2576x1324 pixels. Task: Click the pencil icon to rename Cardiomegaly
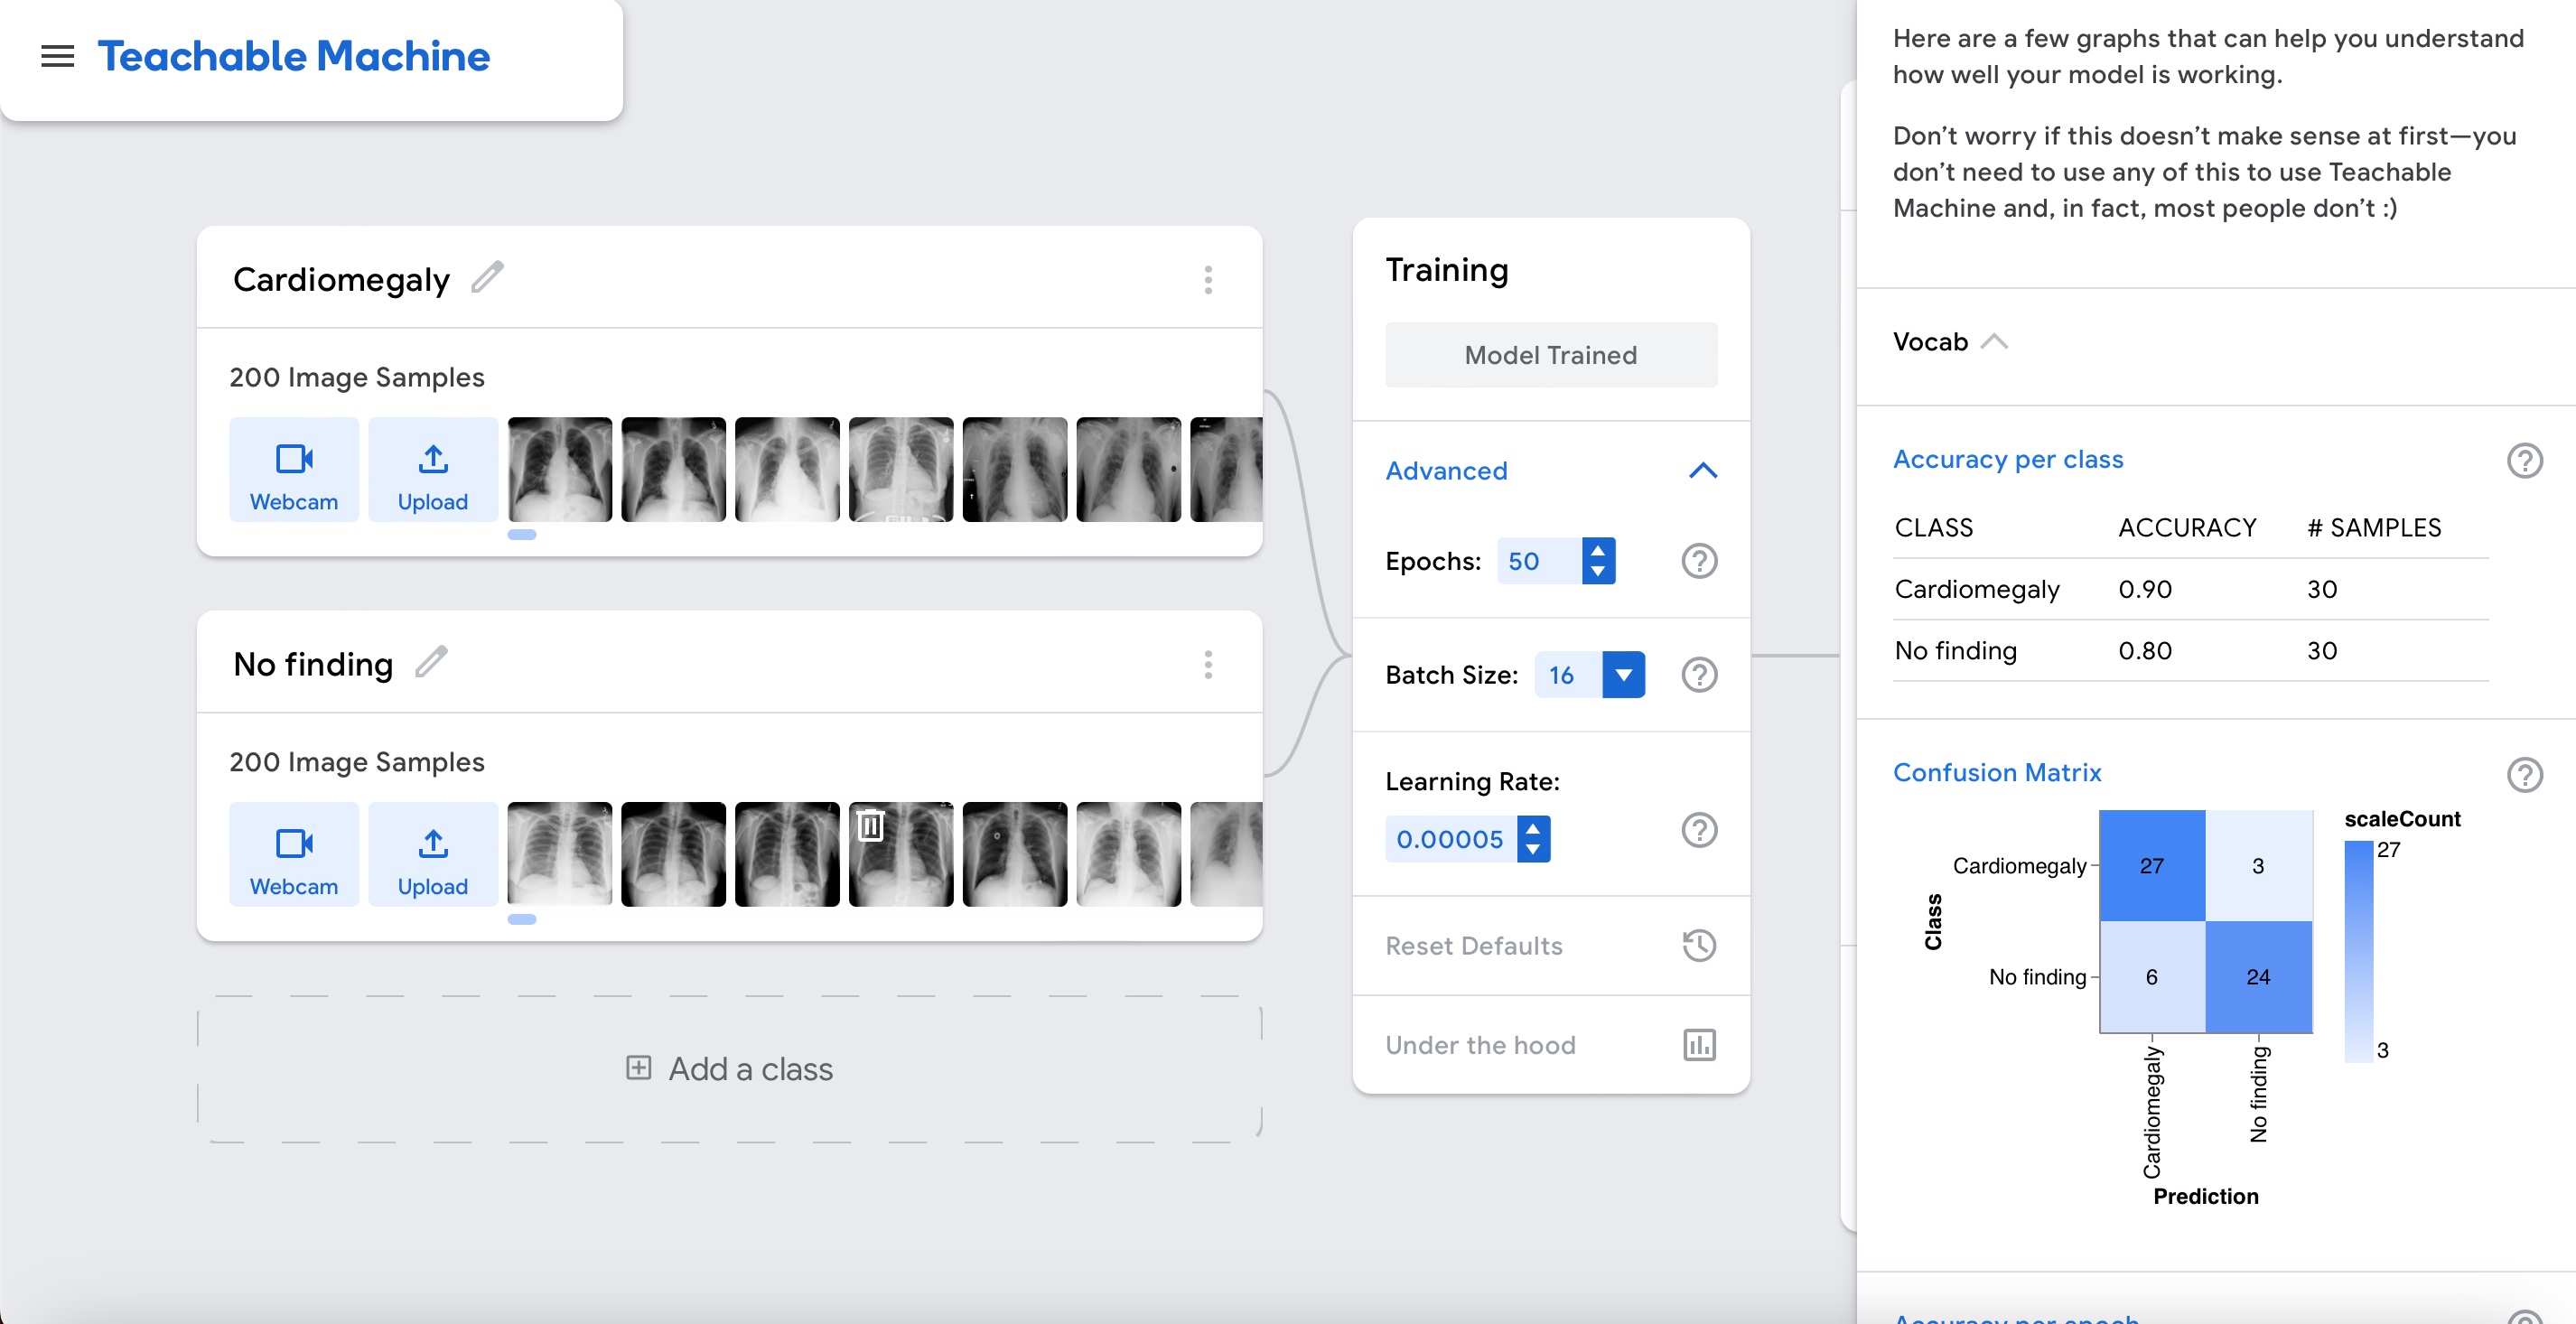click(487, 277)
